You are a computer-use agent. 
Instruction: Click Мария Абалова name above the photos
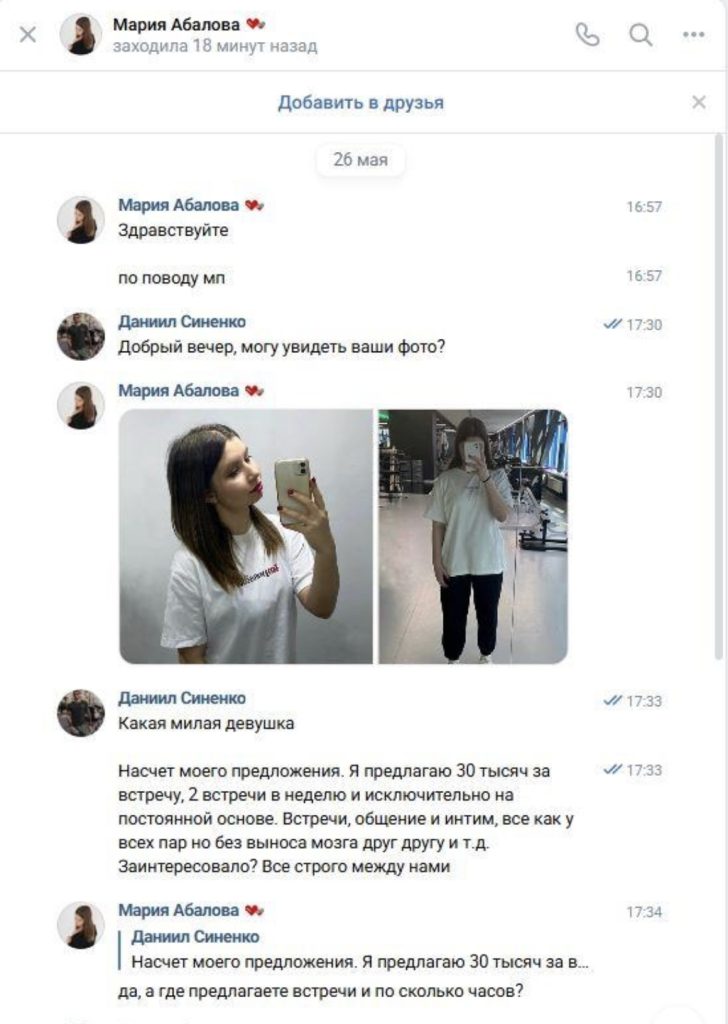tap(178, 391)
